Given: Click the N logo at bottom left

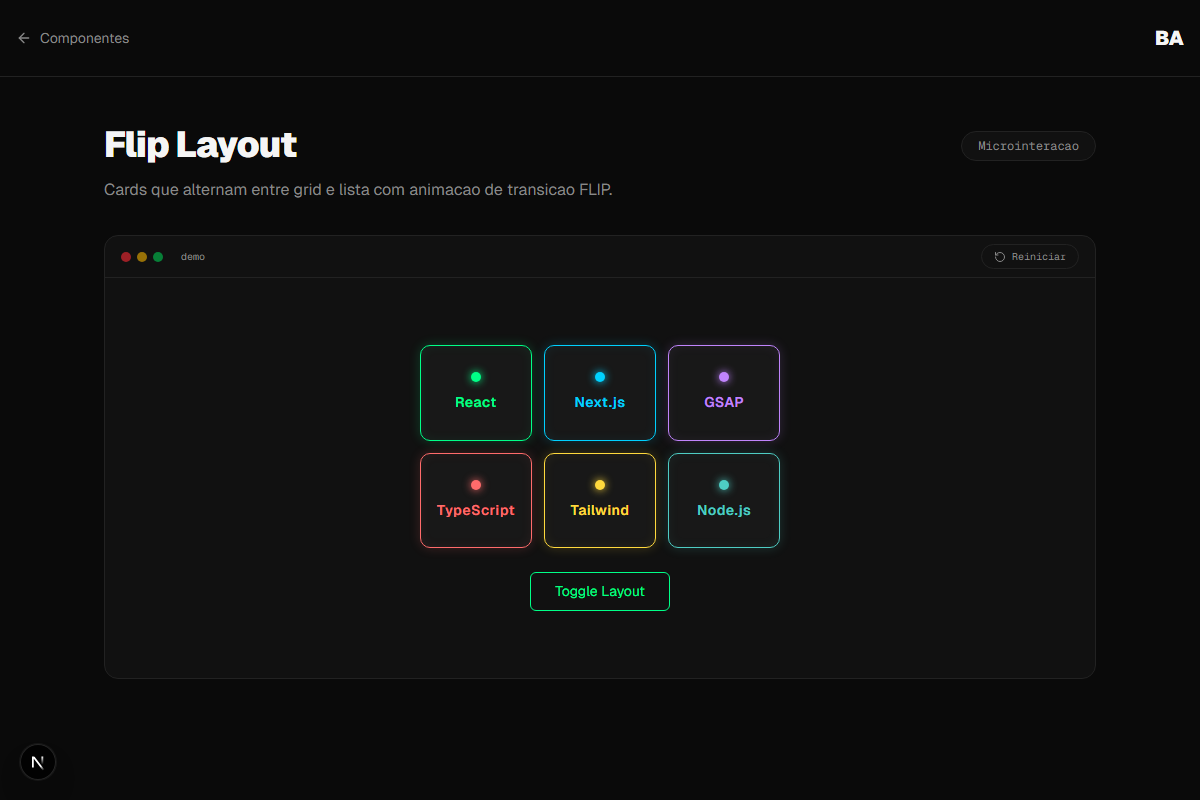Looking at the screenshot, I should [x=37, y=761].
